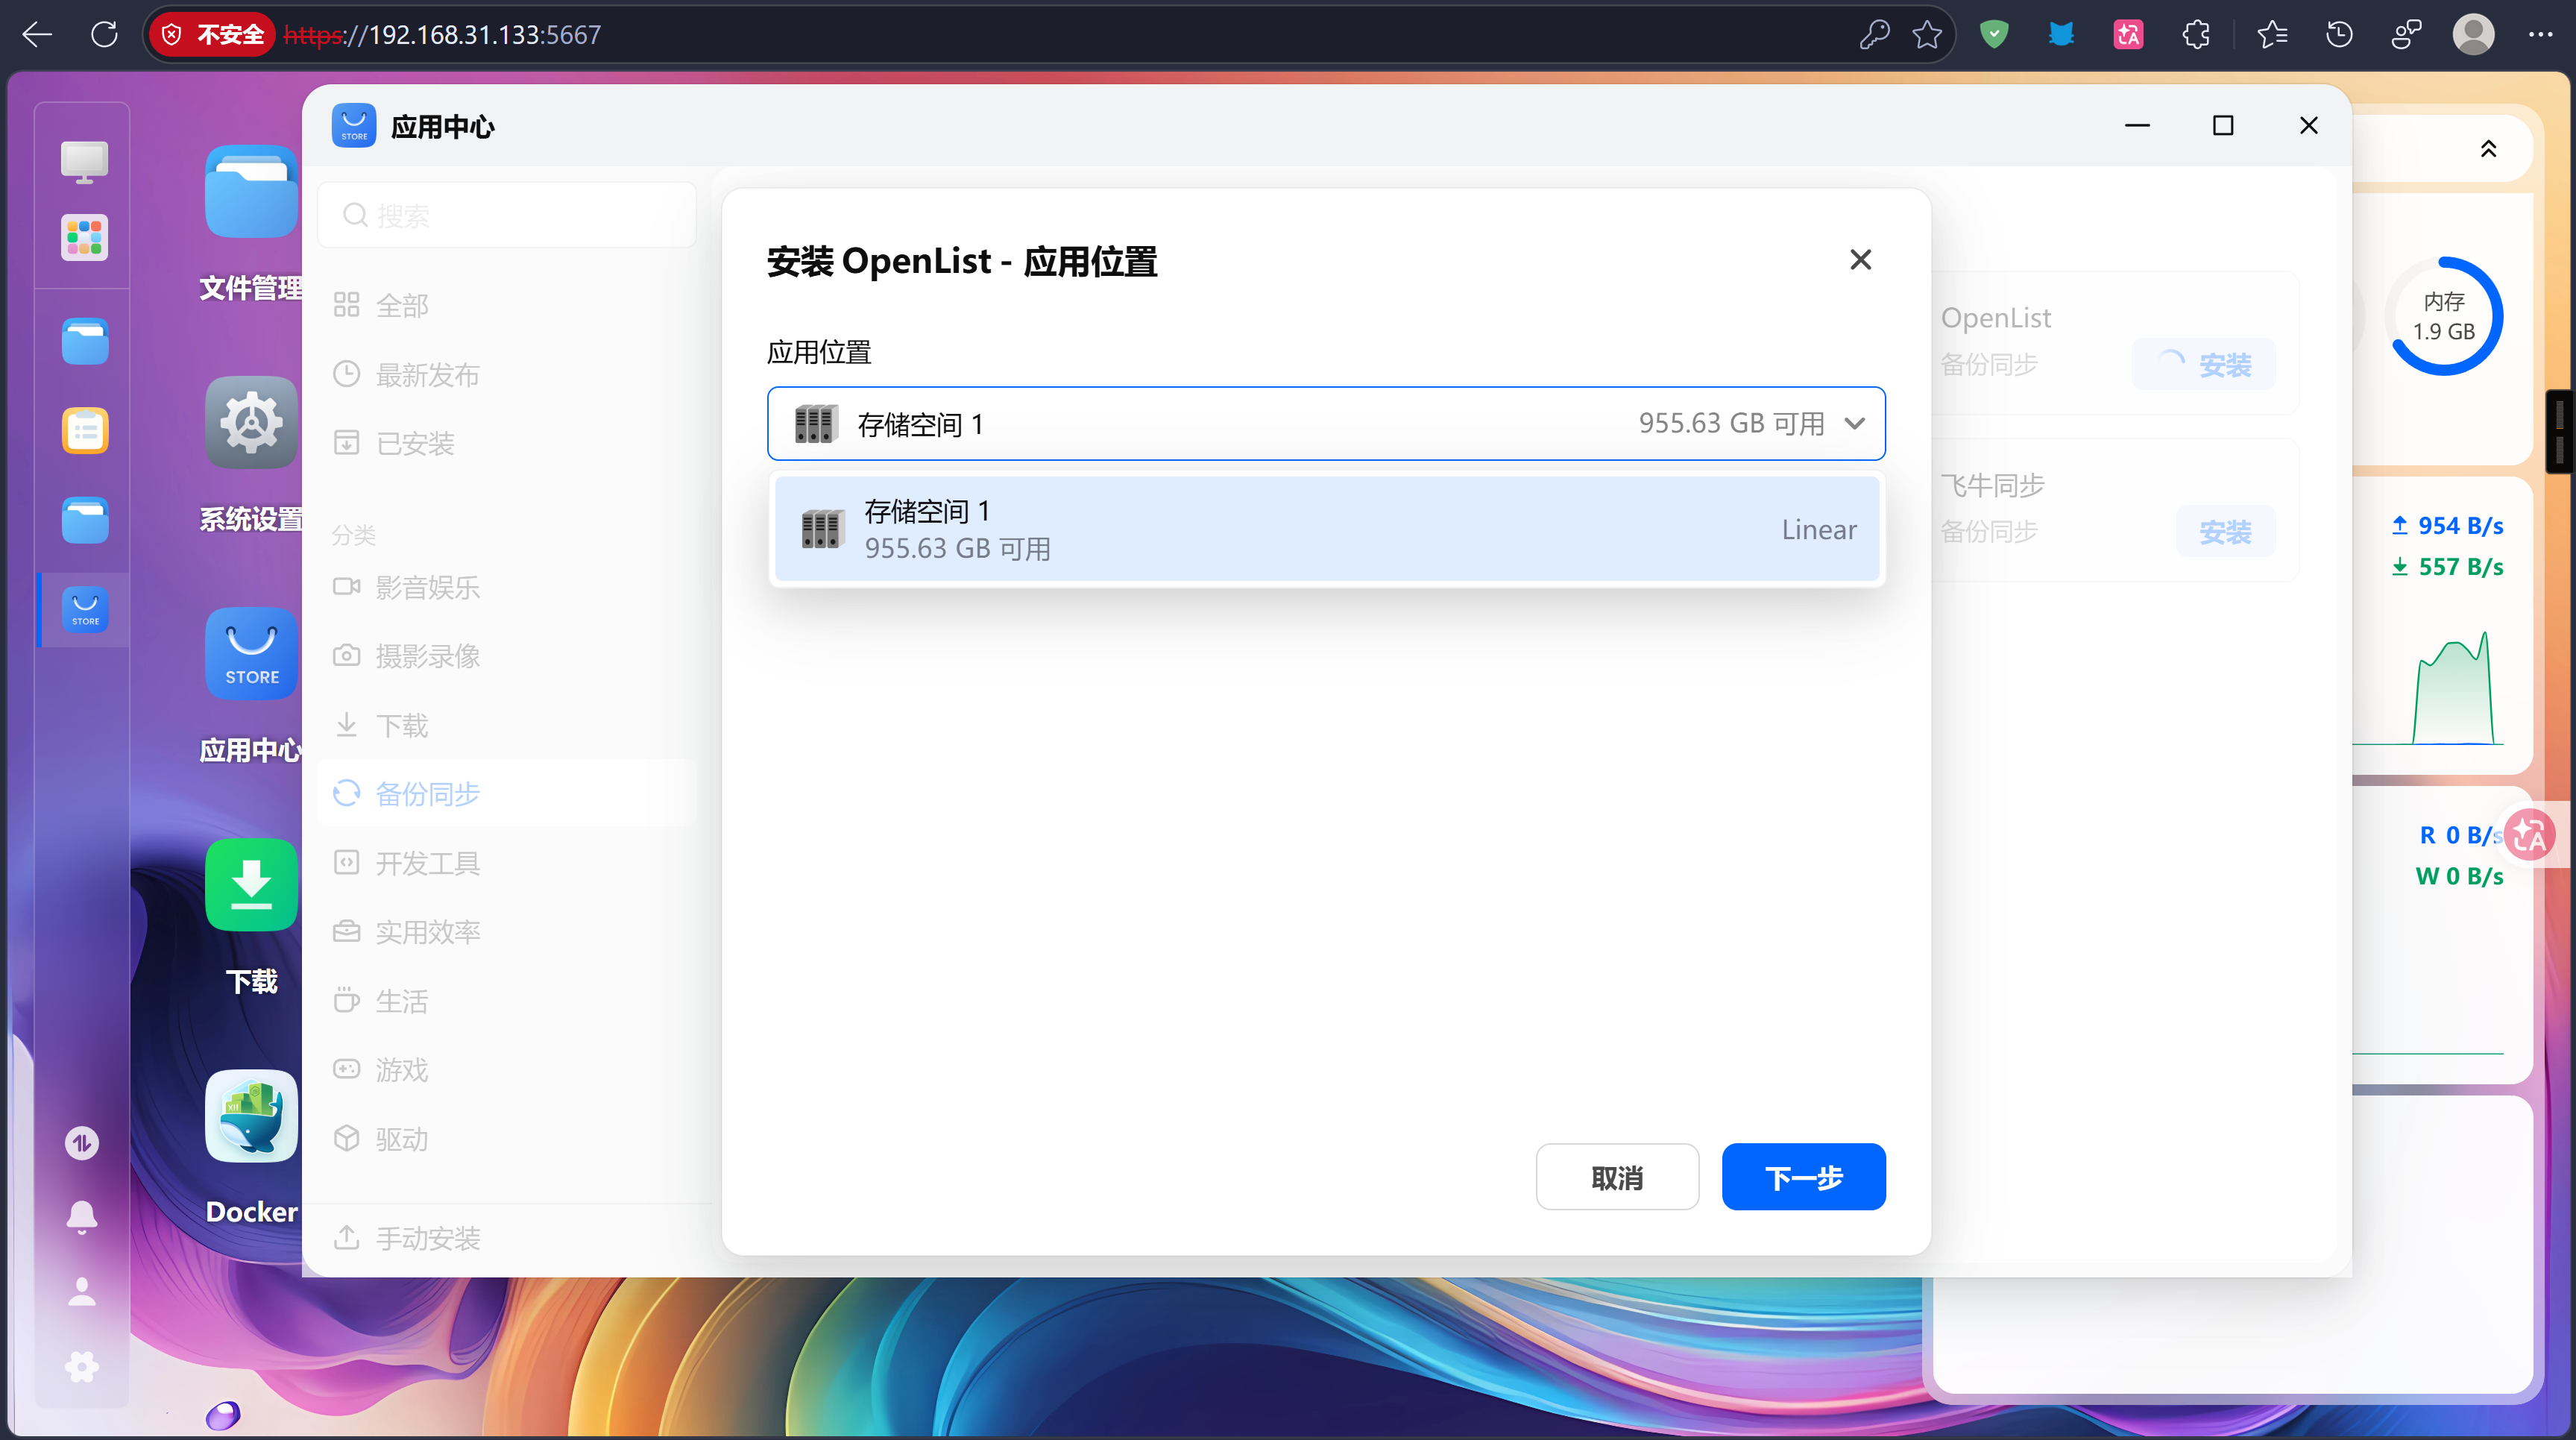Open the green Download app icon
The width and height of the screenshot is (2576, 1440).
251,885
